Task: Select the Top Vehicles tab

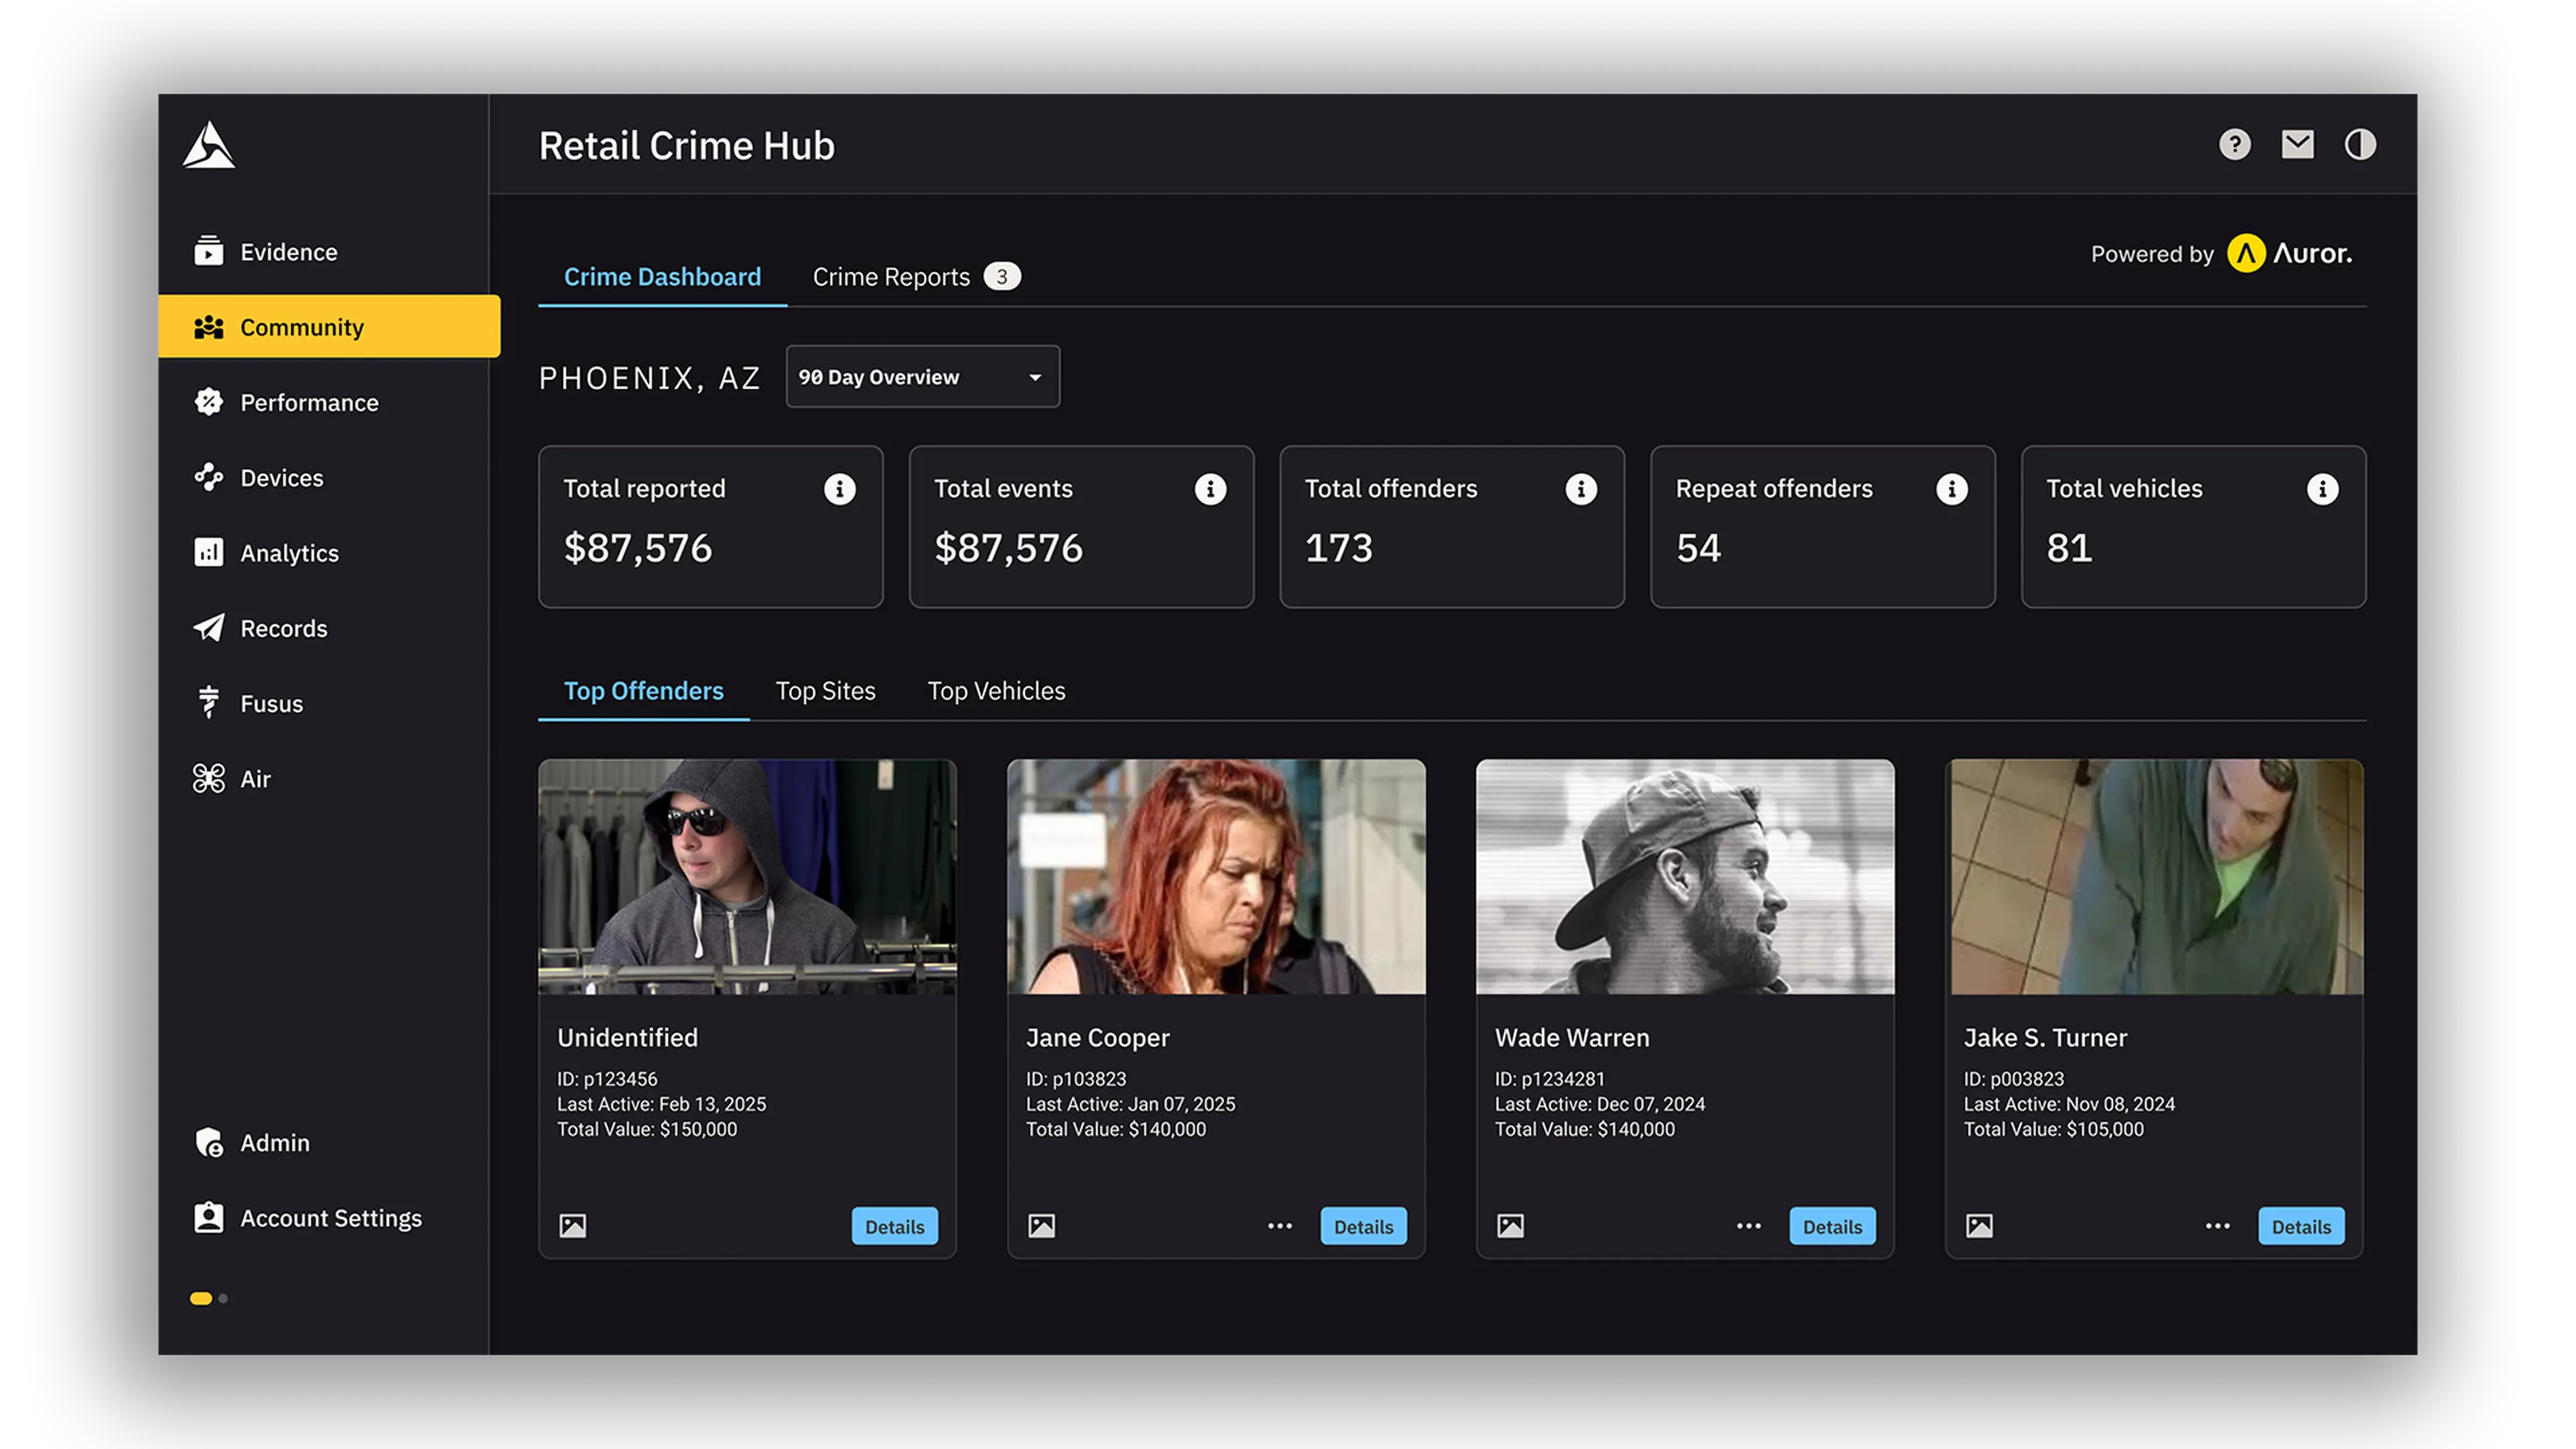Action: click(x=996, y=691)
